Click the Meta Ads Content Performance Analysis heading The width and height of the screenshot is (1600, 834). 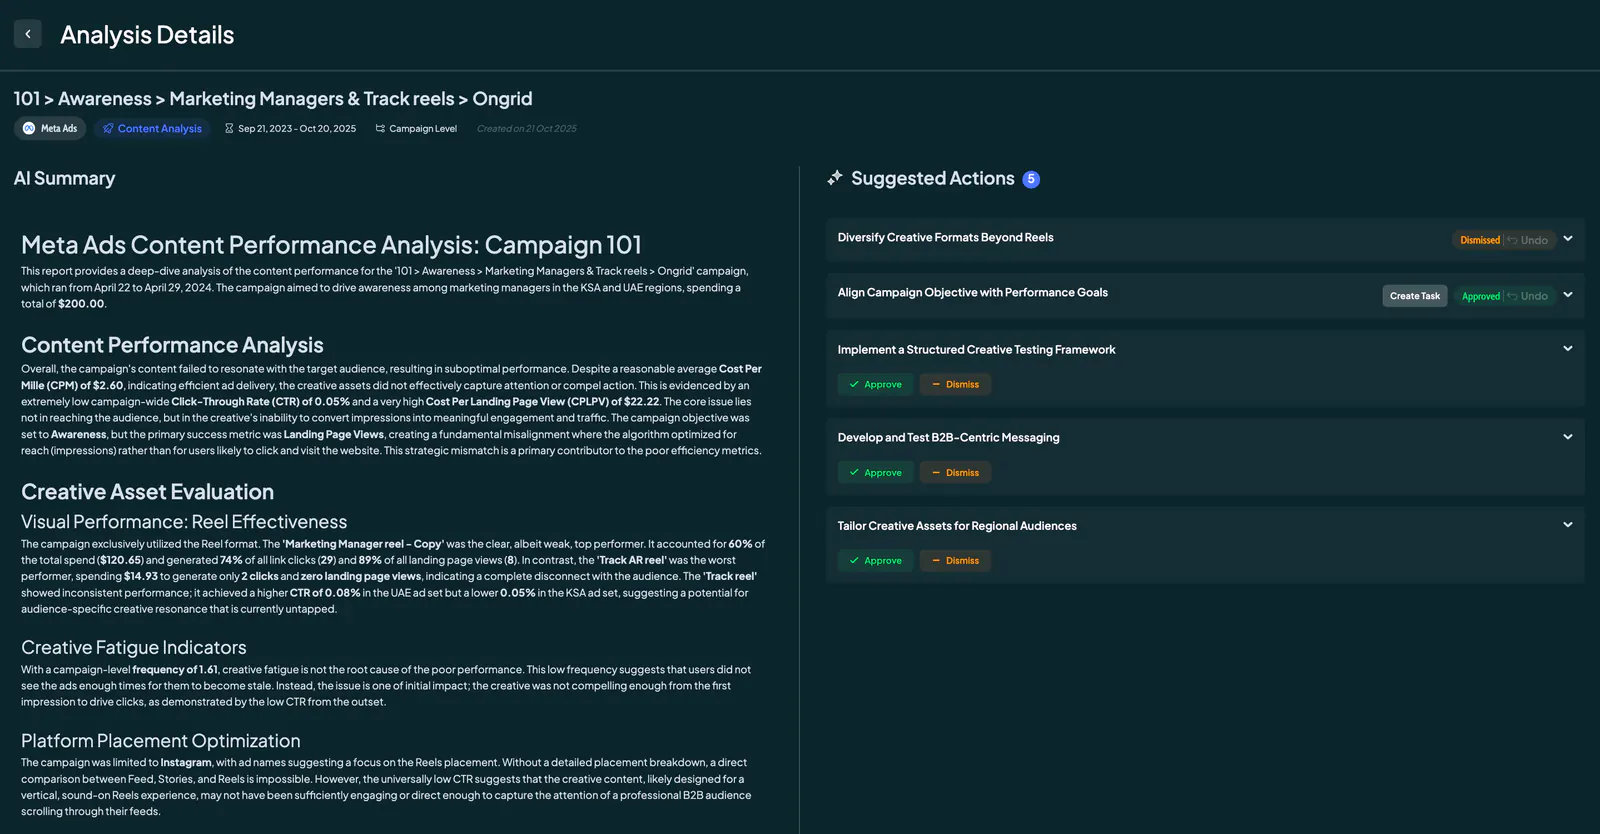(x=331, y=245)
